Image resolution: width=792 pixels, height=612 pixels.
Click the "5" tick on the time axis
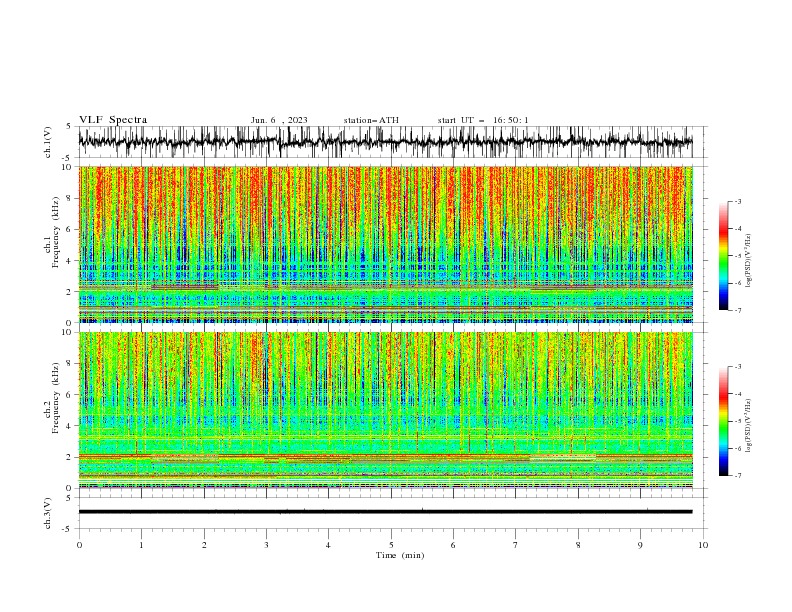(391, 545)
